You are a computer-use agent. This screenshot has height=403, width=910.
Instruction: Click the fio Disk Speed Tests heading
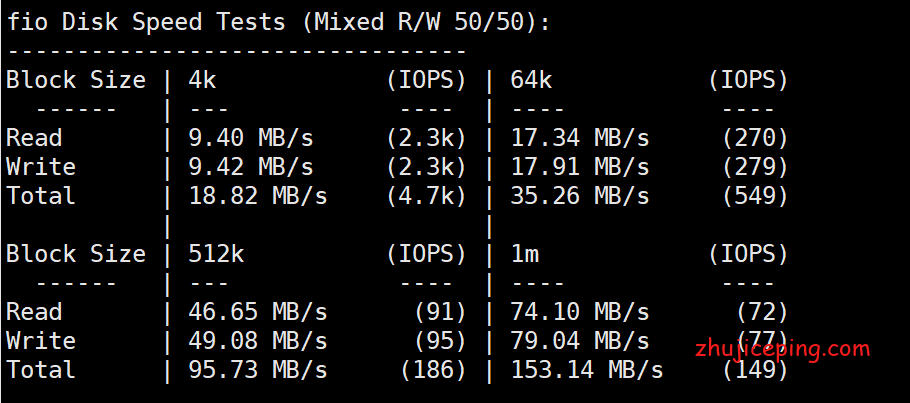(x=278, y=22)
